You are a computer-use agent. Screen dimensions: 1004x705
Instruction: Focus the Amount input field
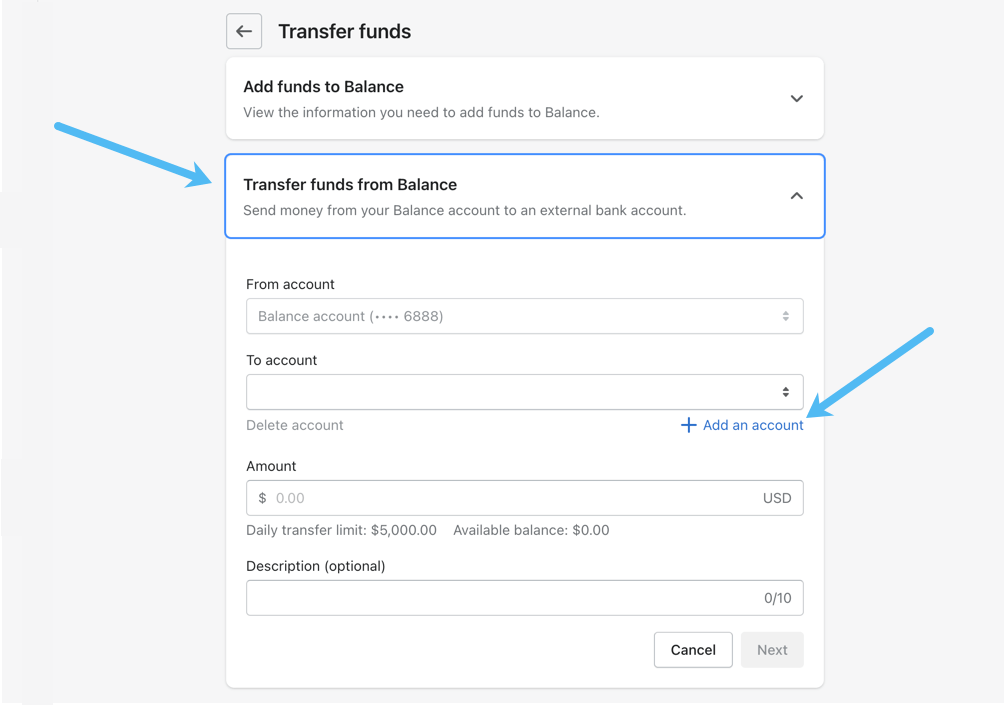click(510, 498)
